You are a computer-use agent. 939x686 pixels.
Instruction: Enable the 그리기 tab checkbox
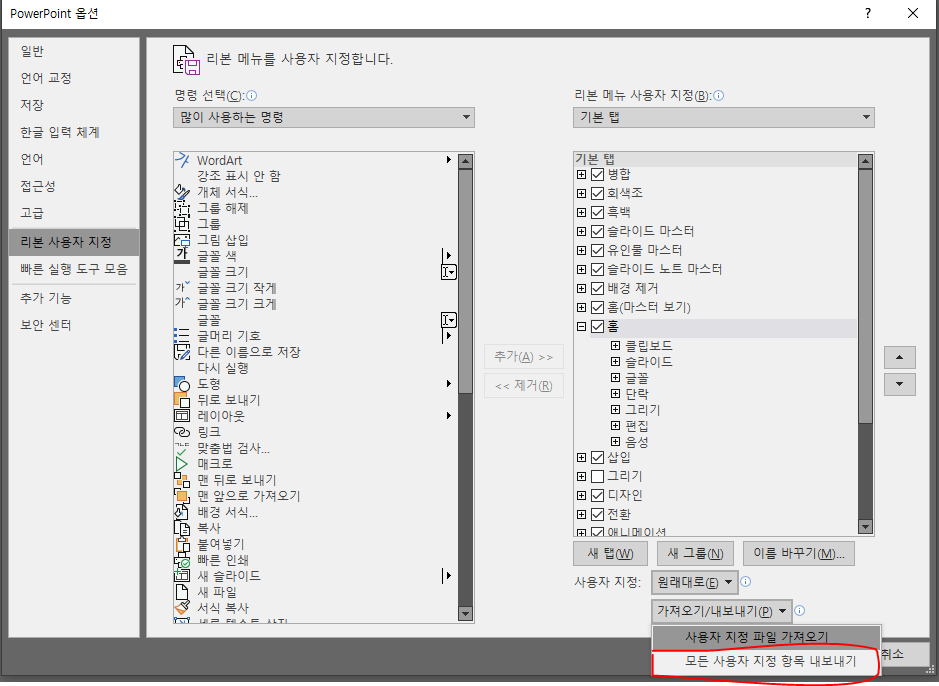point(597,476)
